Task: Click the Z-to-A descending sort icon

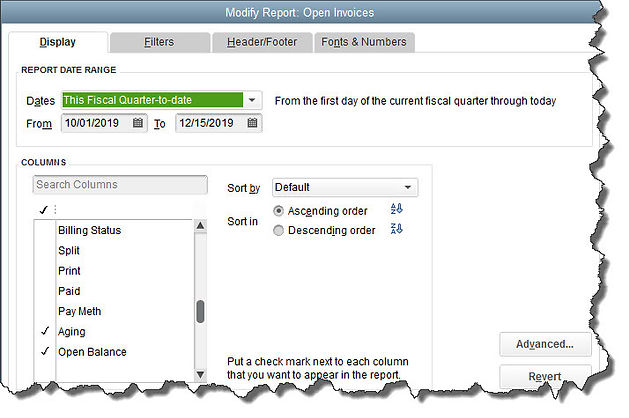Action: [396, 229]
